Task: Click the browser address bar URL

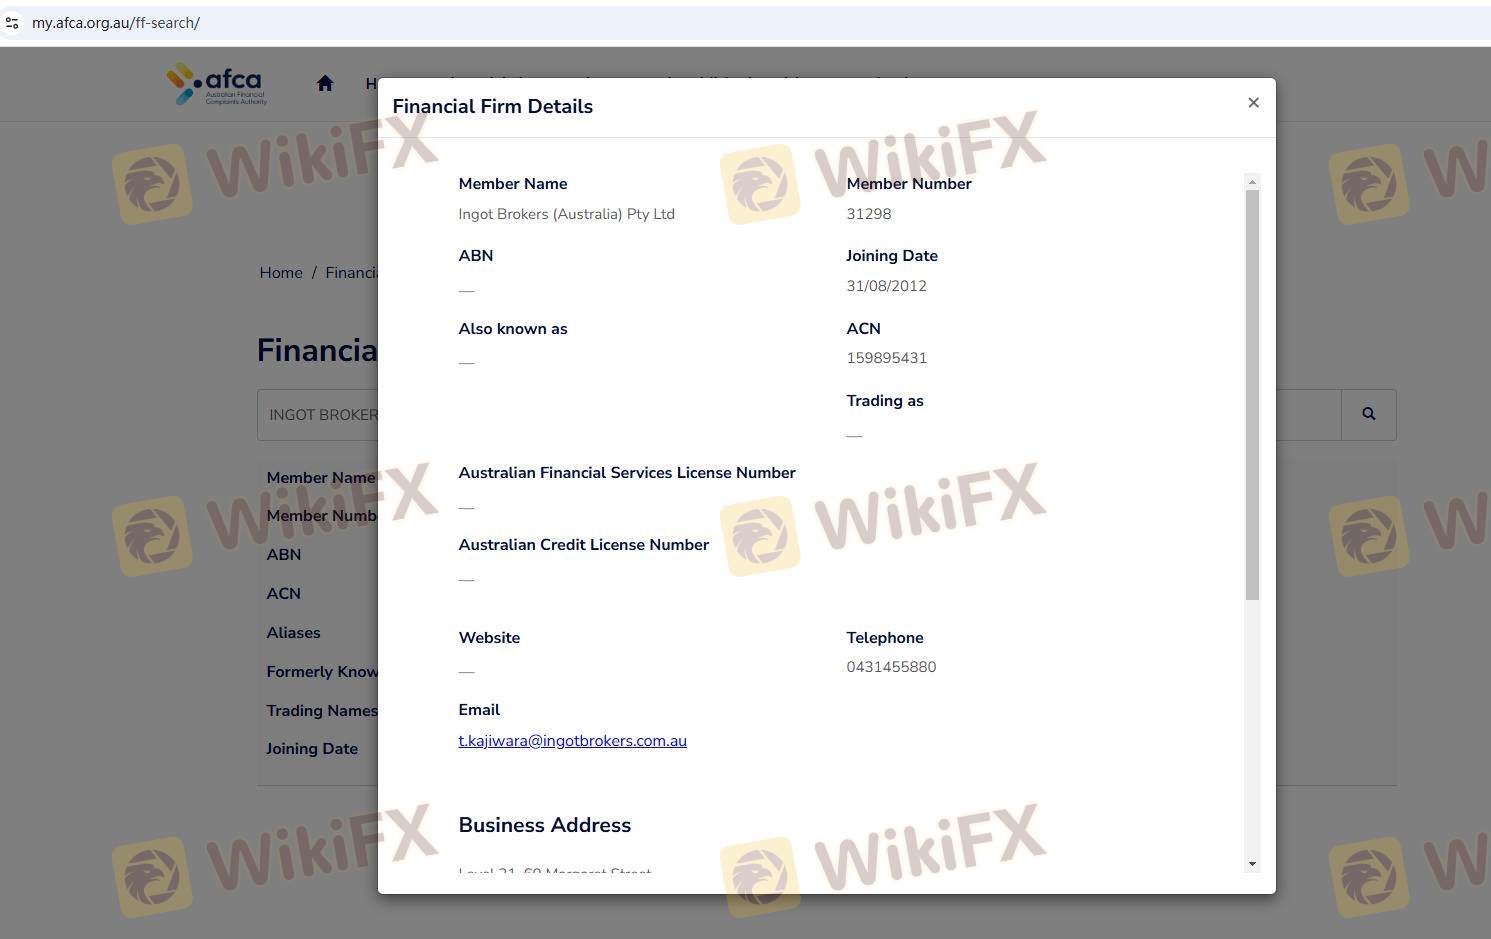Action: (116, 23)
